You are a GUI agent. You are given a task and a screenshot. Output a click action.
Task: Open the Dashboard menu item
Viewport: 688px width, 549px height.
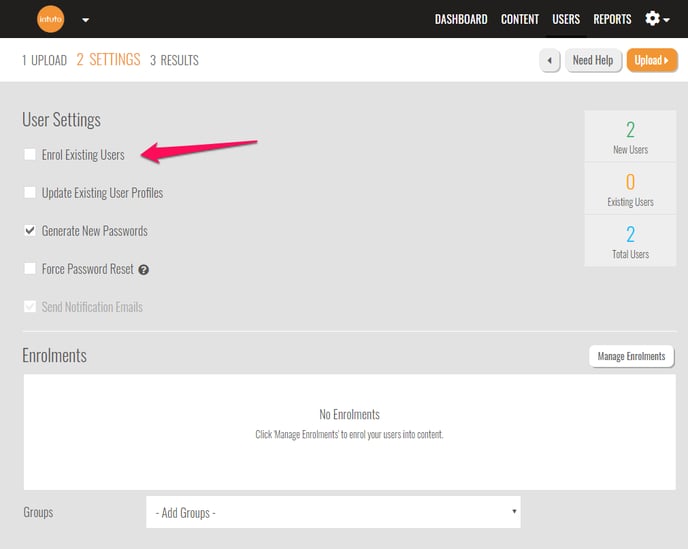(x=461, y=19)
